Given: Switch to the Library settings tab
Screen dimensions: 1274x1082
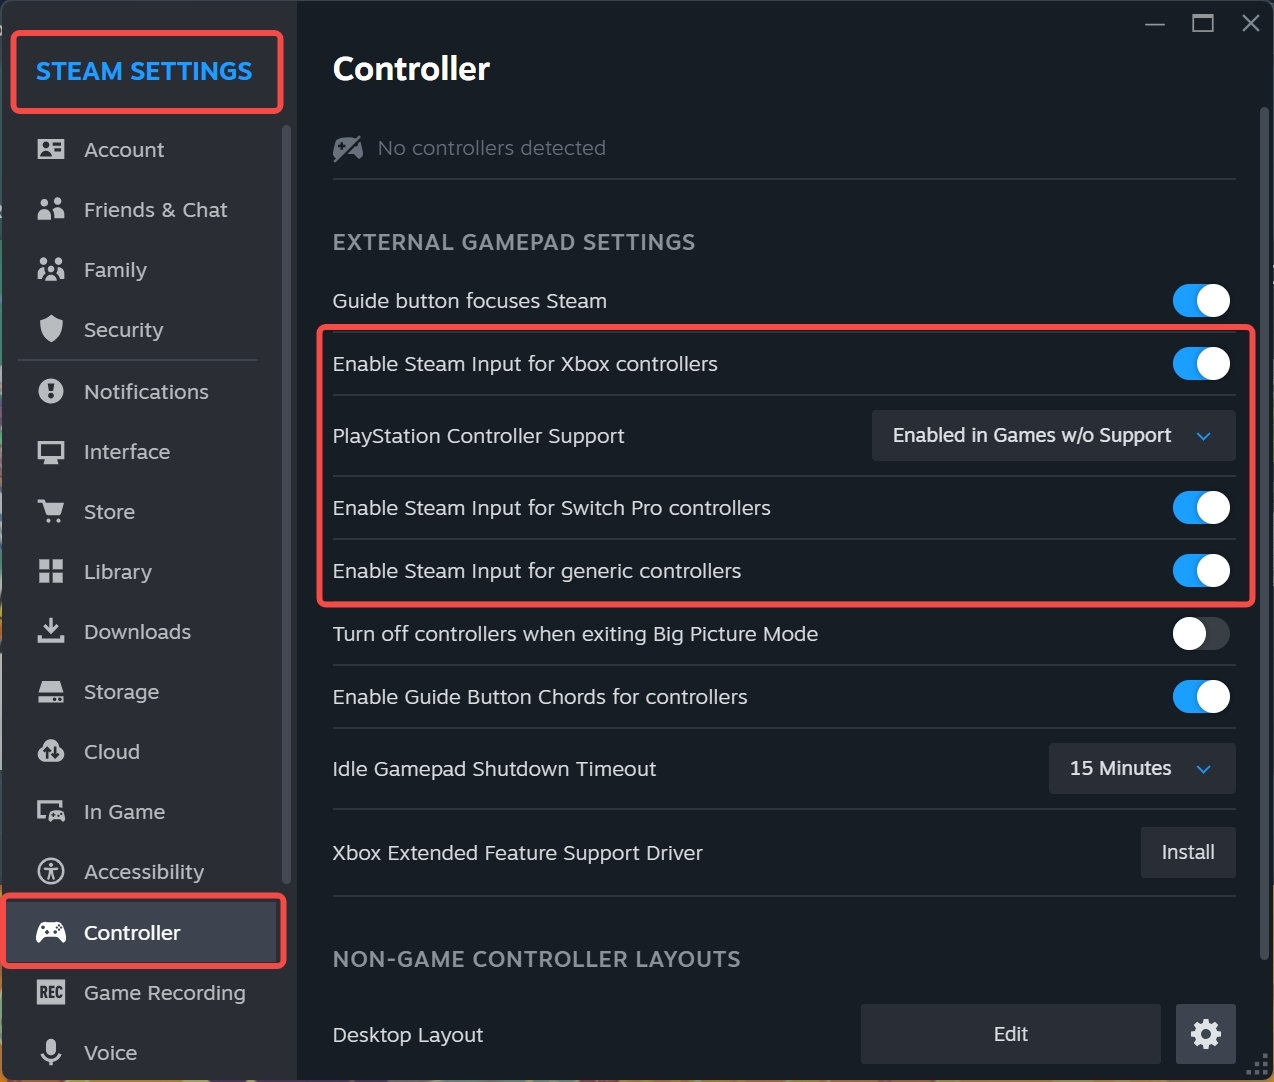Looking at the screenshot, I should (x=117, y=572).
